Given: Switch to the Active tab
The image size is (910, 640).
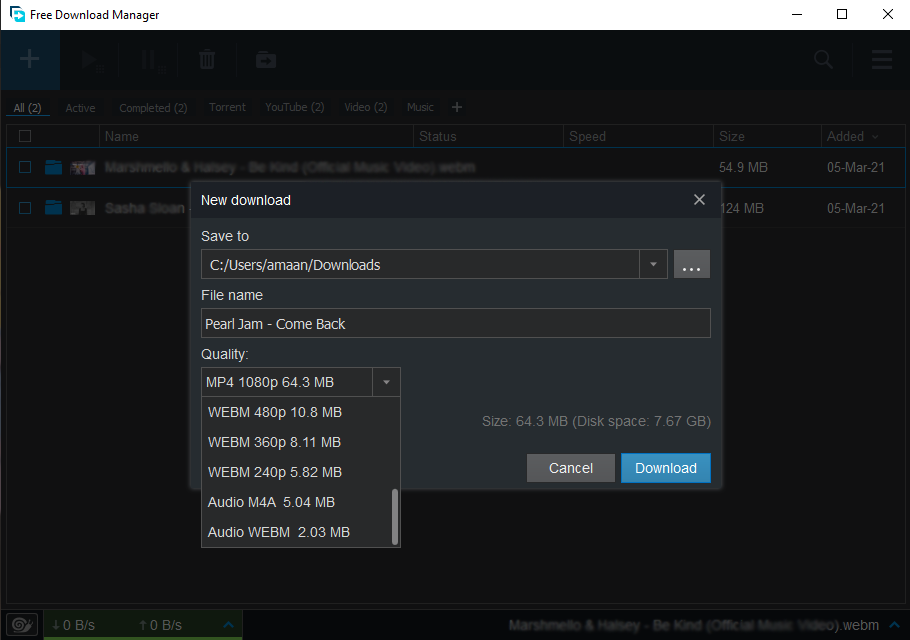Looking at the screenshot, I should click(x=80, y=107).
